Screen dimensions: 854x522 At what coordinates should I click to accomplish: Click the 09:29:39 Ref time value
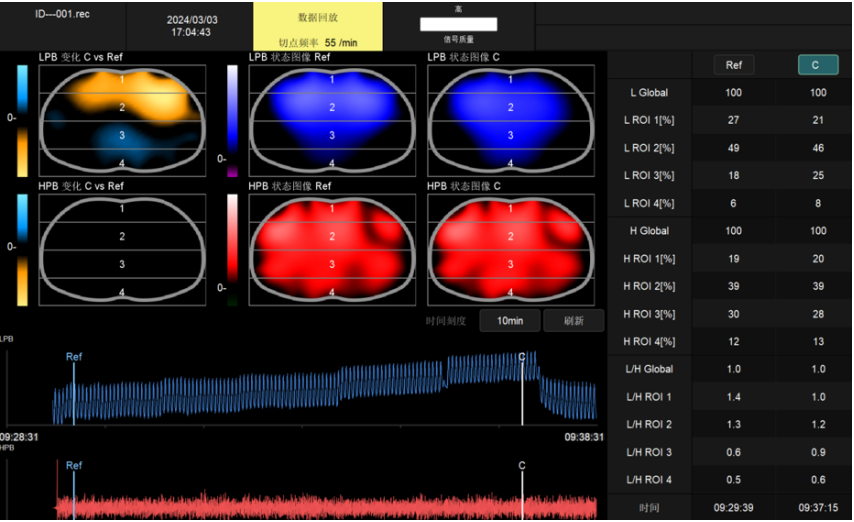point(733,508)
